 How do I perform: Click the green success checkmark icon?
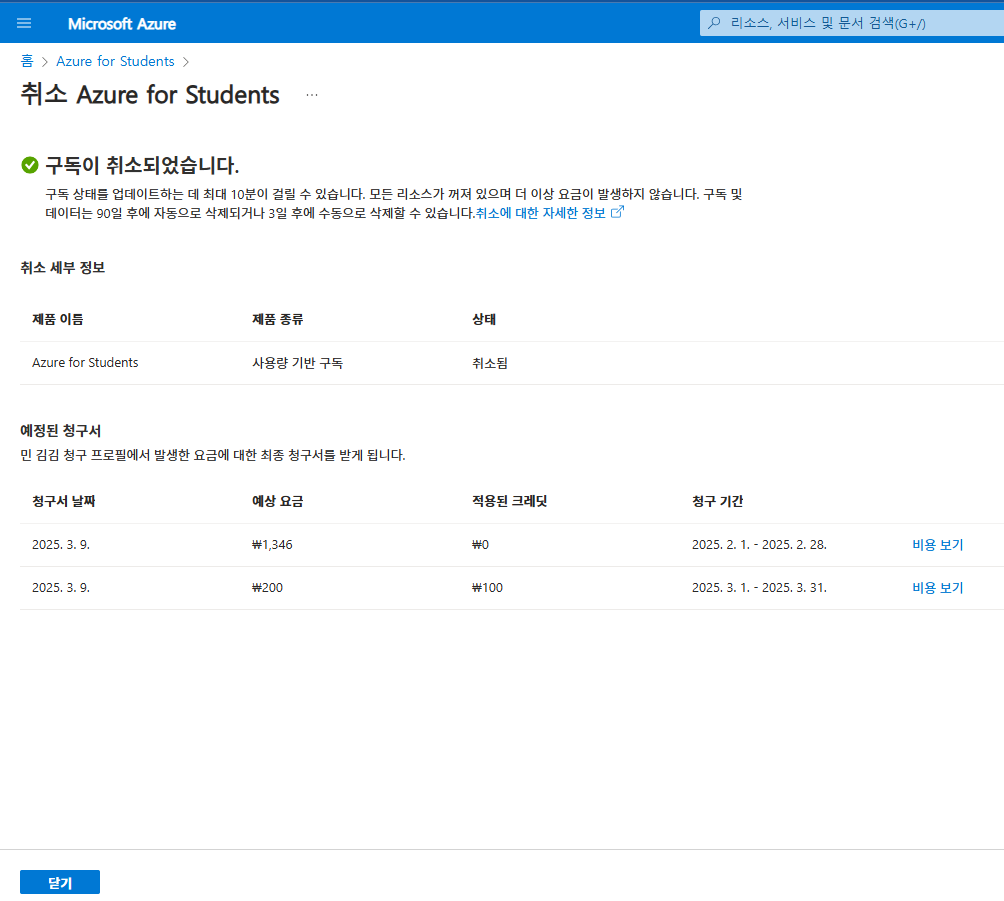click(x=29, y=165)
